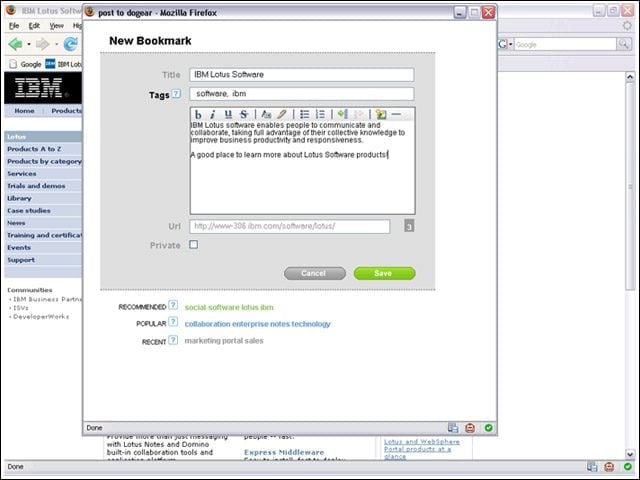Add the recommended tag 'social-software'
The height and width of the screenshot is (480, 640).
211,307
